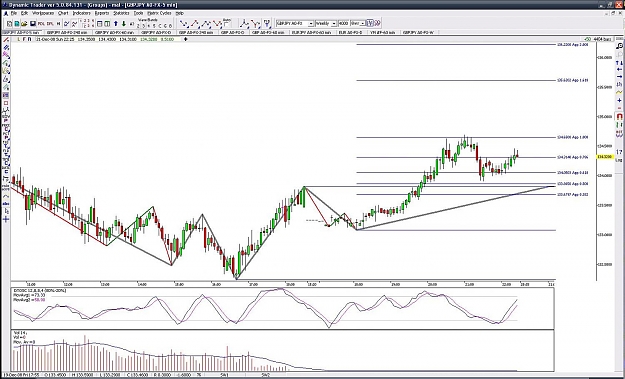Open the Reports menu

pyautogui.click(x=102, y=13)
